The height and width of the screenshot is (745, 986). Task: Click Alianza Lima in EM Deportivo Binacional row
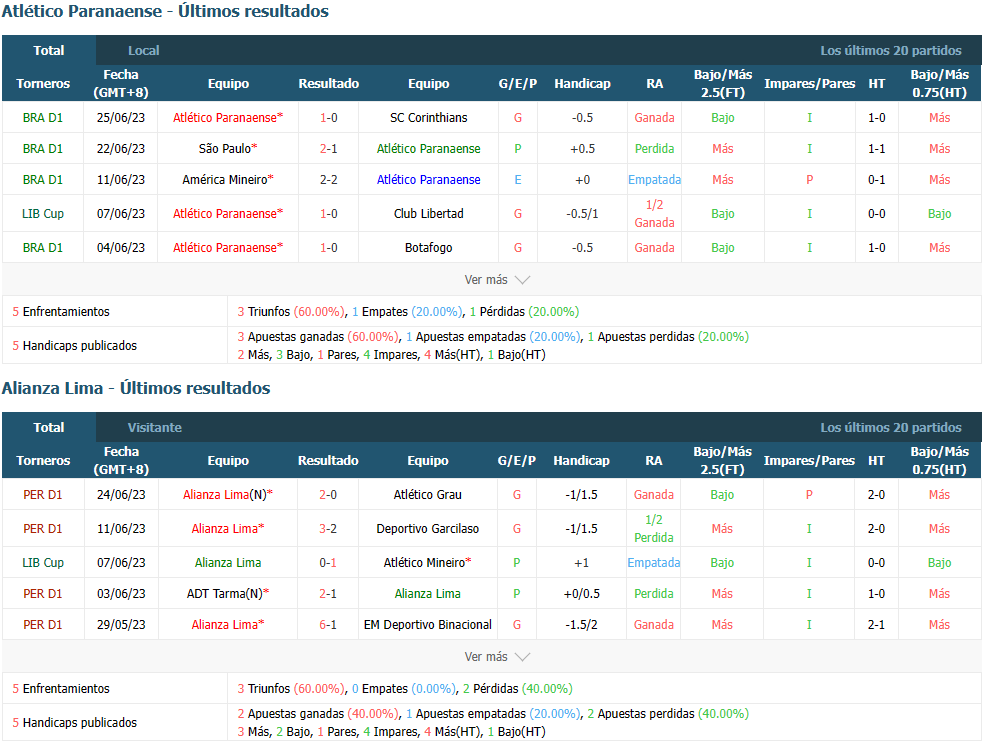pos(228,625)
